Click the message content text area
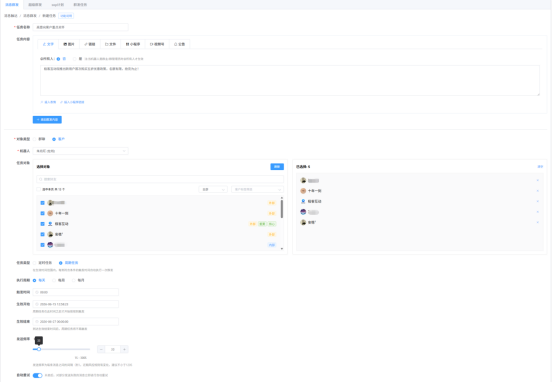 [290, 80]
